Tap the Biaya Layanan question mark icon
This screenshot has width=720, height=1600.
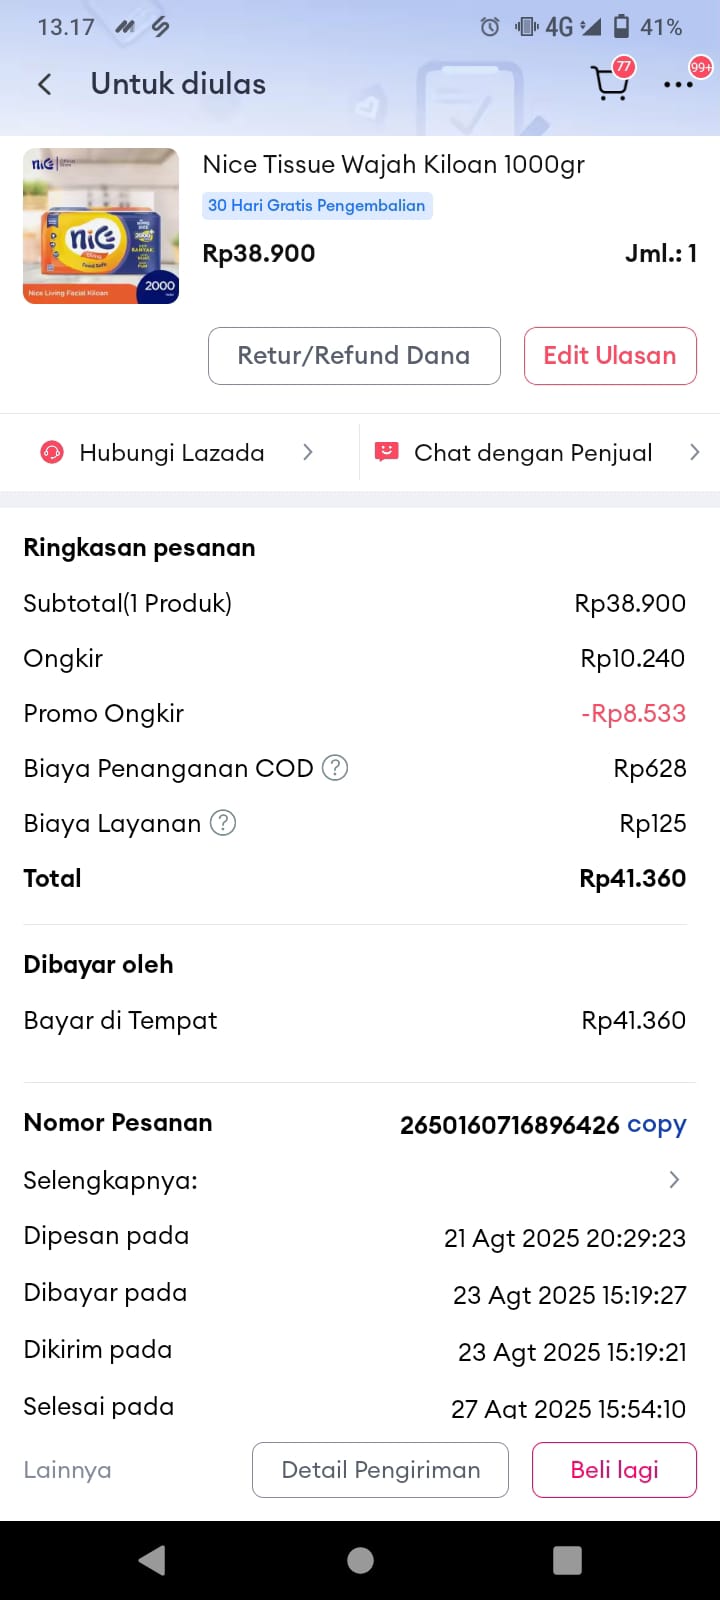[x=223, y=823]
